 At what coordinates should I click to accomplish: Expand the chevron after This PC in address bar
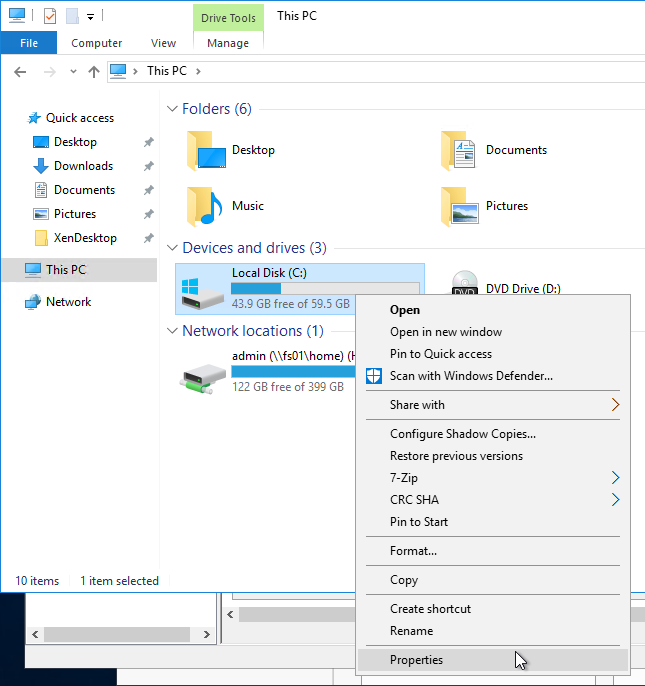click(x=198, y=71)
